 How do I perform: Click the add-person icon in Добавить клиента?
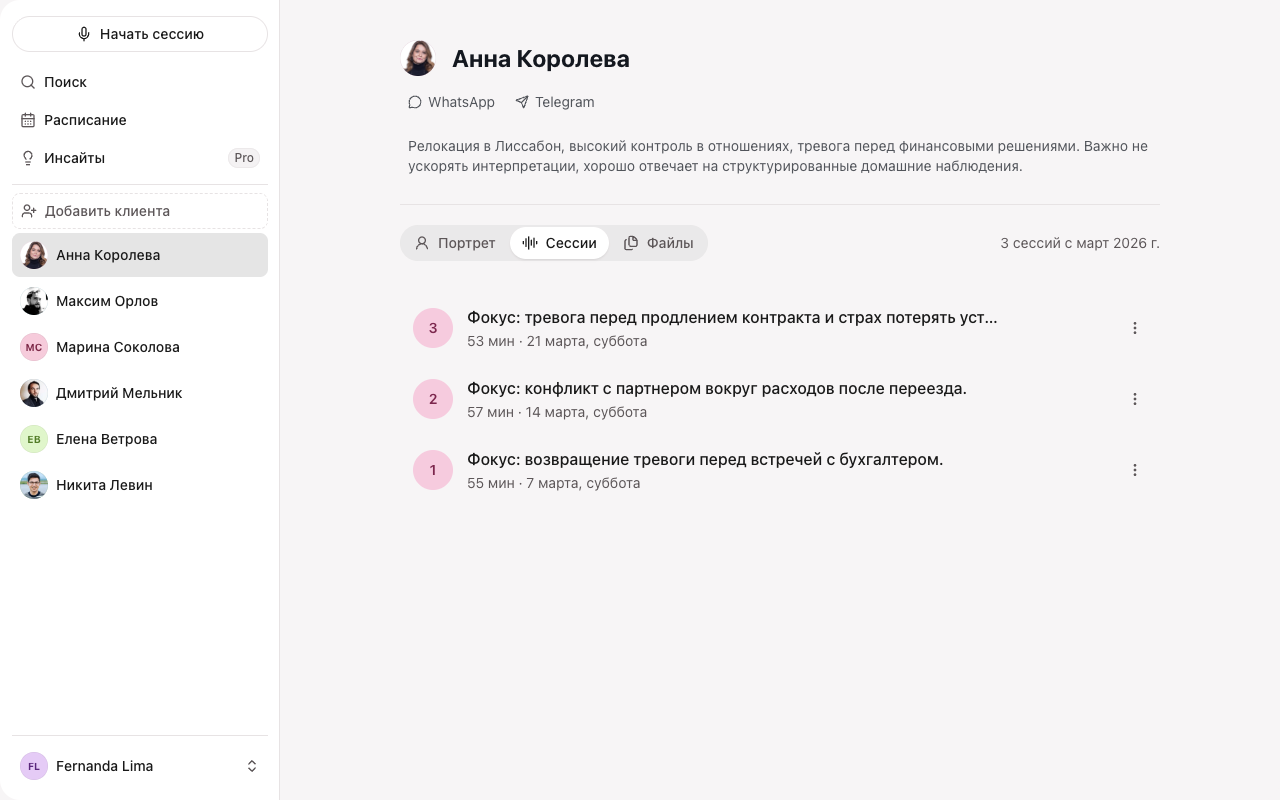29,211
